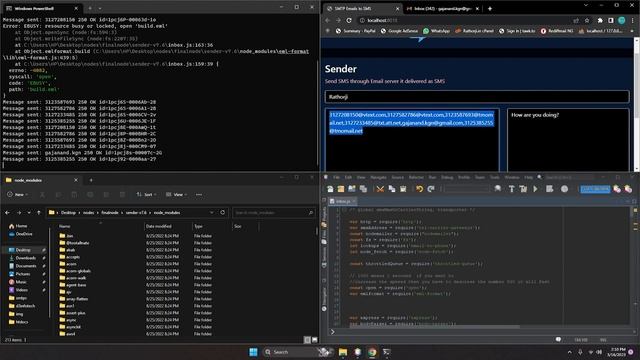Click the Debug Project icon in NetBeans toolbar
The width and height of the screenshot is (640, 360).
[550, 189]
